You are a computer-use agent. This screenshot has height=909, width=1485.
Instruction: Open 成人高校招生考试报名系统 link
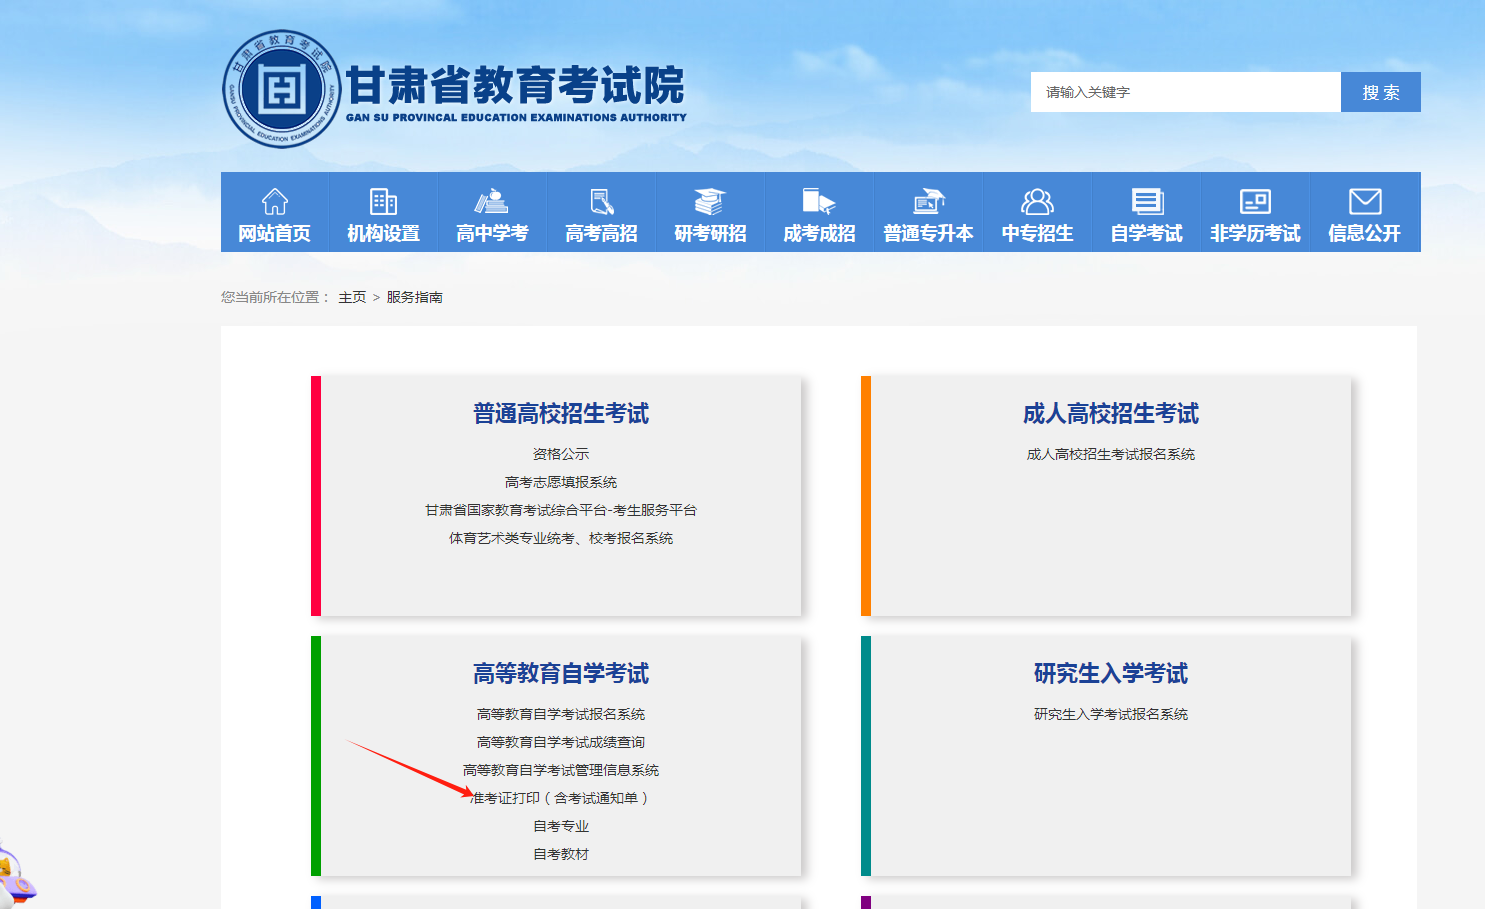coord(1110,454)
